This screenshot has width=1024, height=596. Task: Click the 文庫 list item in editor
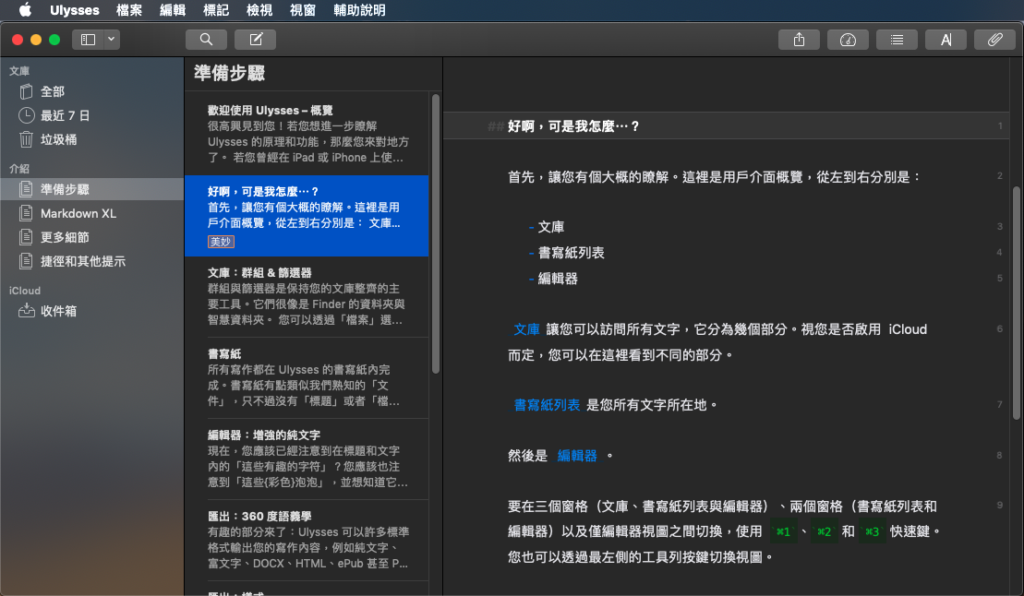pyautogui.click(x=551, y=227)
